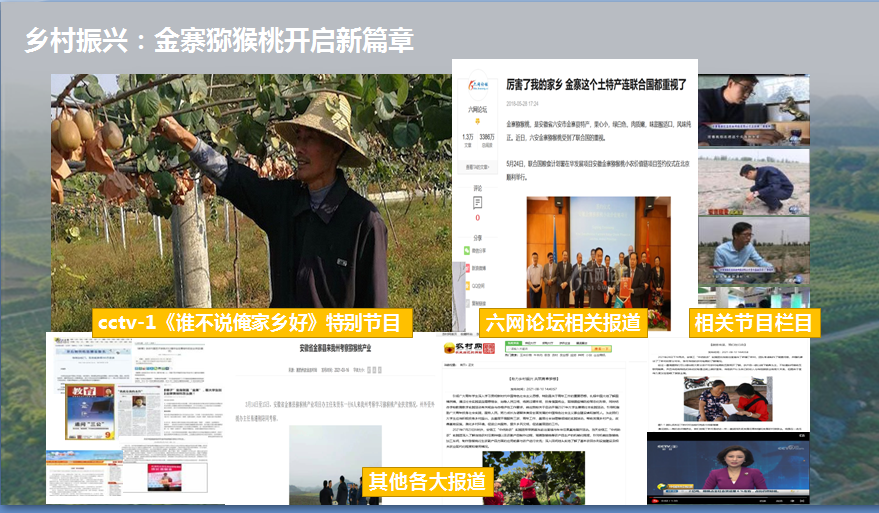Viewport: 879px width, 513px height.
Task: Click the 教育 newspaper front page image
Action: point(90,413)
